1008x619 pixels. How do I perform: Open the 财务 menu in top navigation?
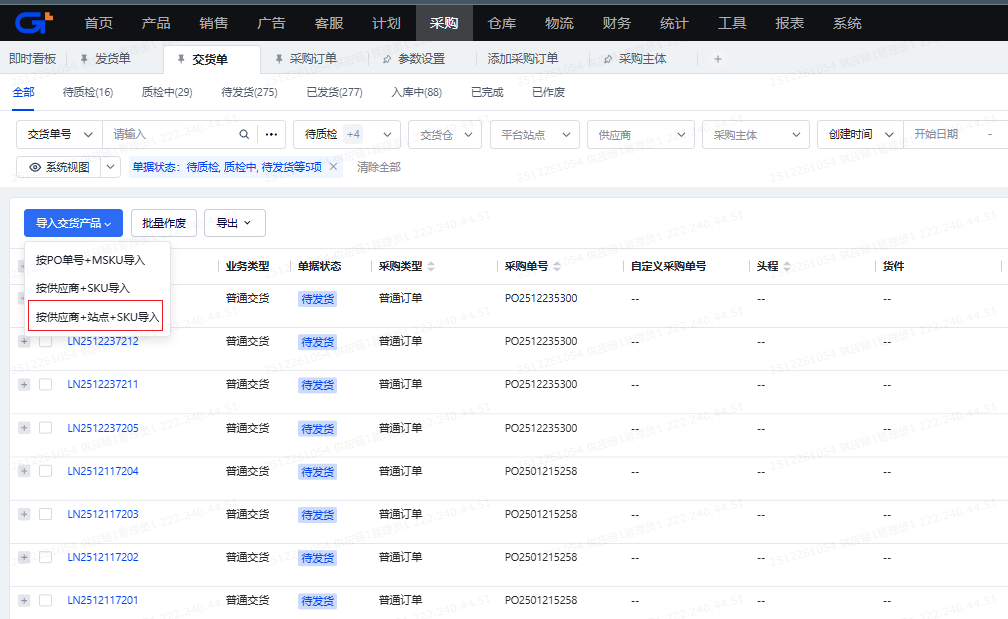click(x=616, y=22)
